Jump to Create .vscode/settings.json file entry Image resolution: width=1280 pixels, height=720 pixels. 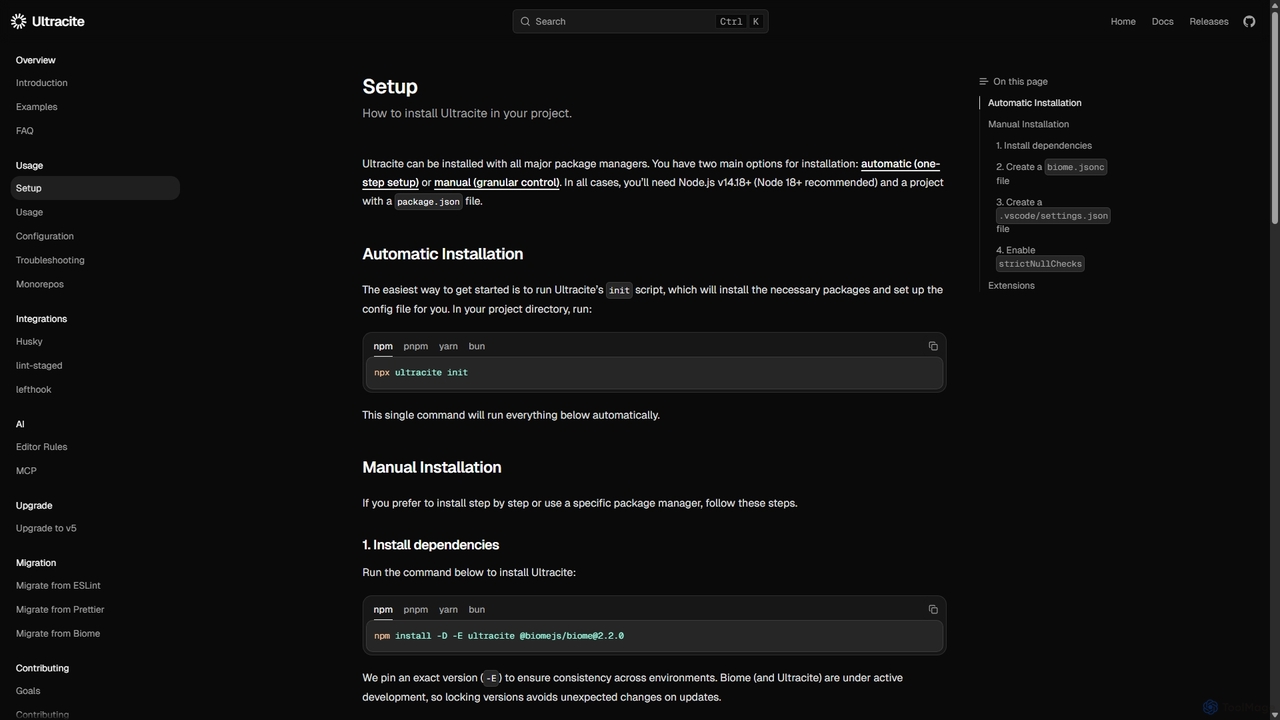click(x=1052, y=215)
